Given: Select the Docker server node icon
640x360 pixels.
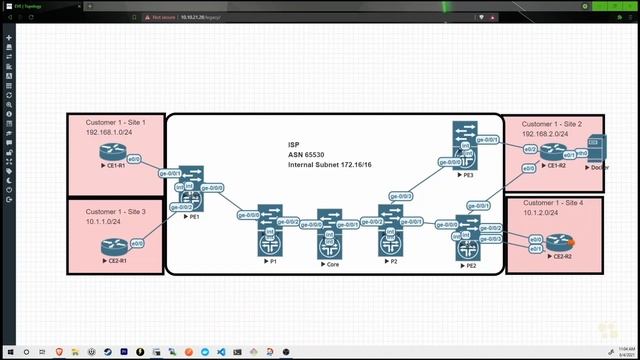Looking at the screenshot, I should pos(596,149).
